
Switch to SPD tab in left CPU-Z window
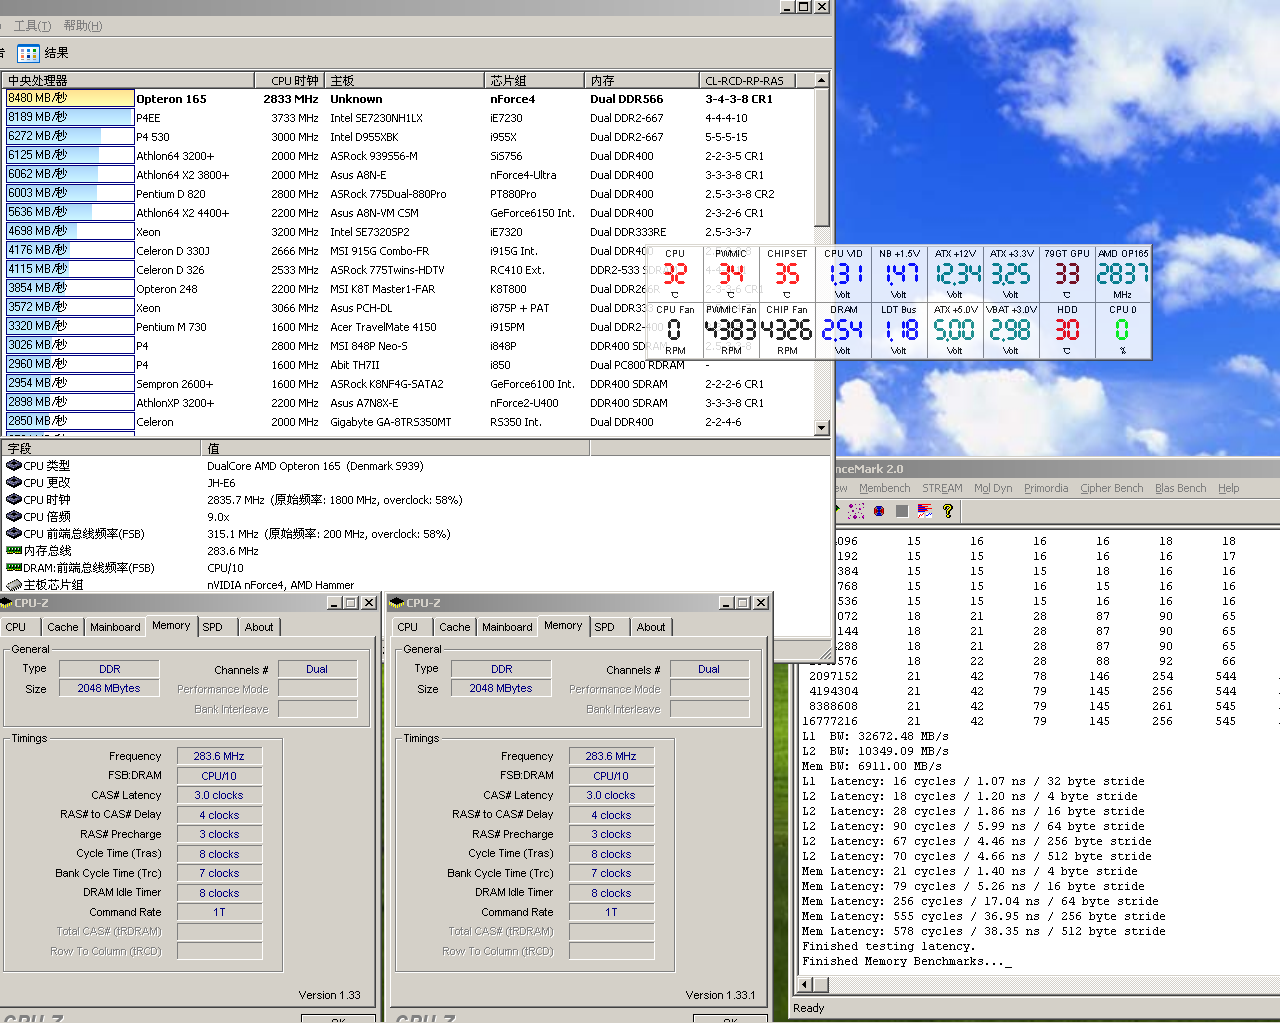click(212, 627)
